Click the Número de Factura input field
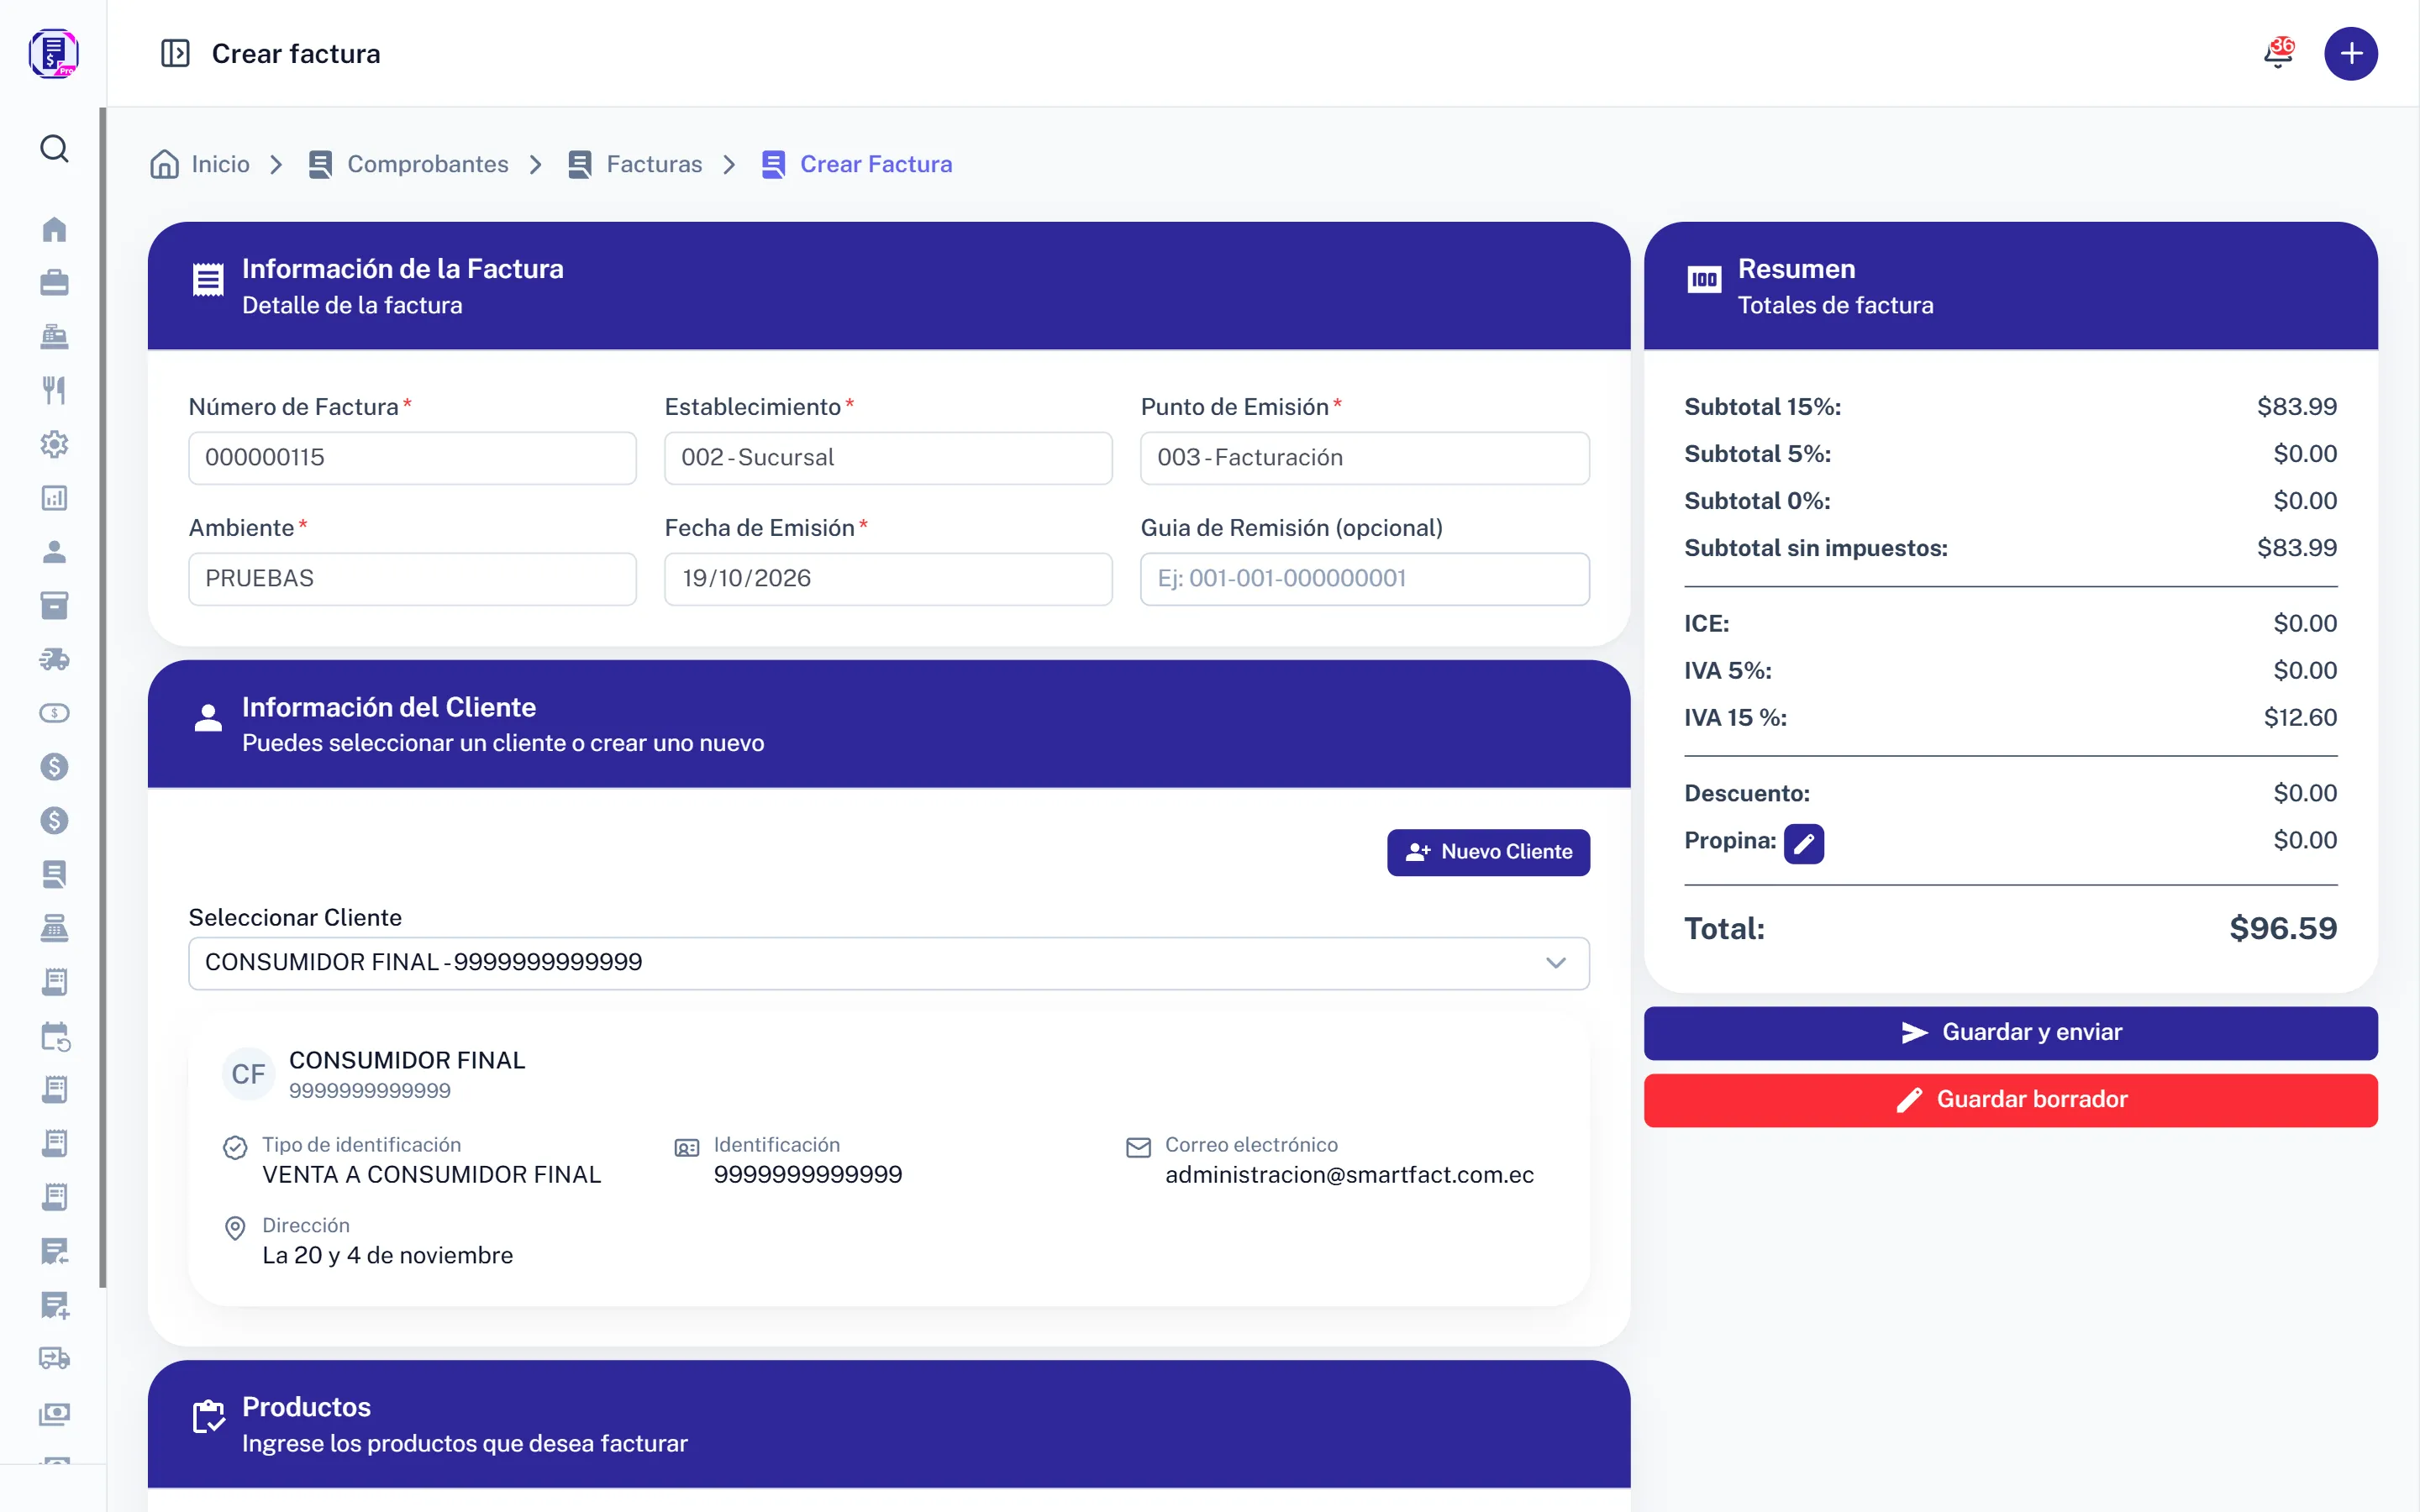The height and width of the screenshot is (1512, 2420). click(412, 458)
